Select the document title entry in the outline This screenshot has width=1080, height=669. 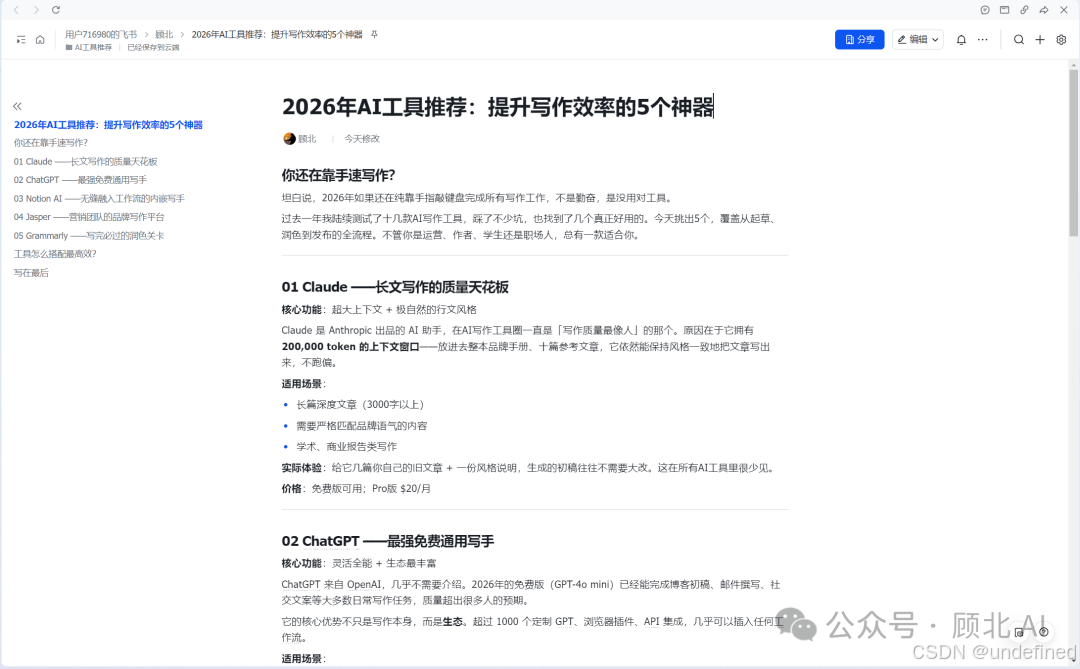pyautogui.click(x=108, y=125)
